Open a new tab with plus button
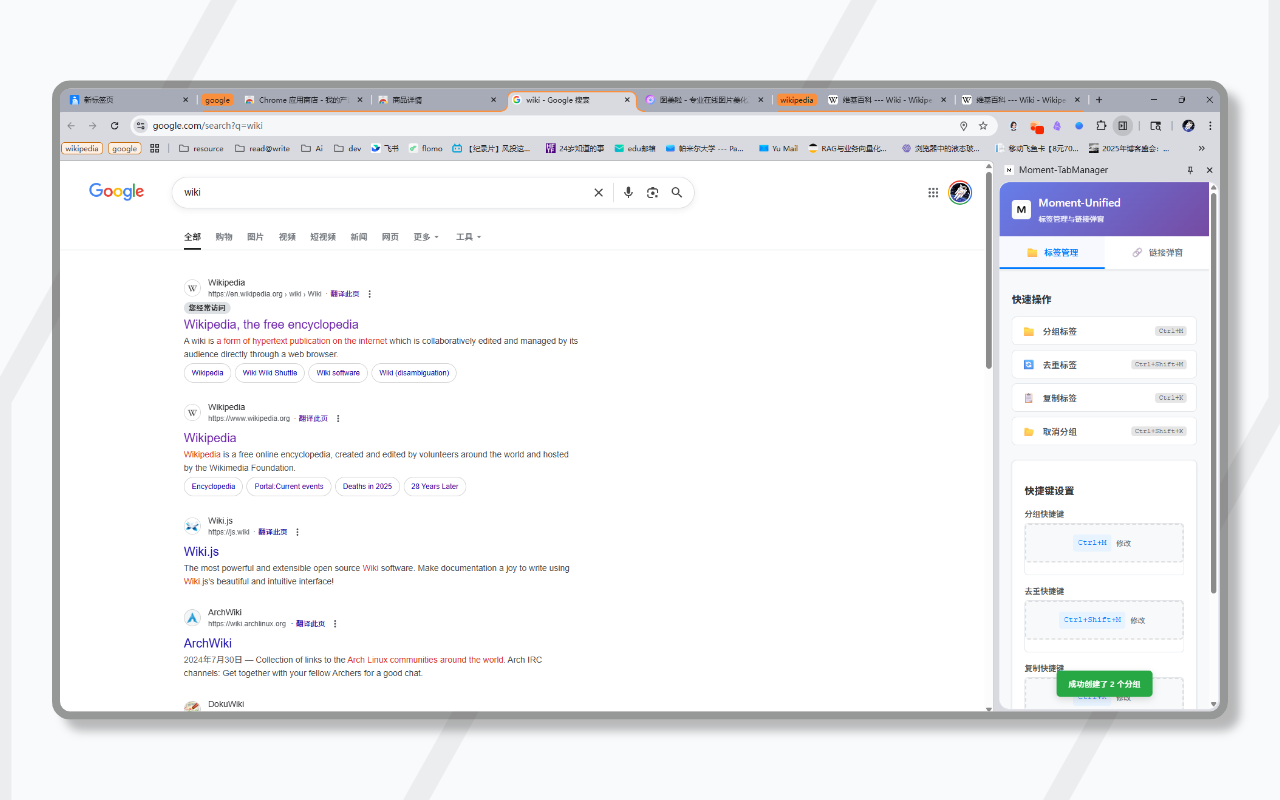The height and width of the screenshot is (800, 1280). (x=1099, y=100)
